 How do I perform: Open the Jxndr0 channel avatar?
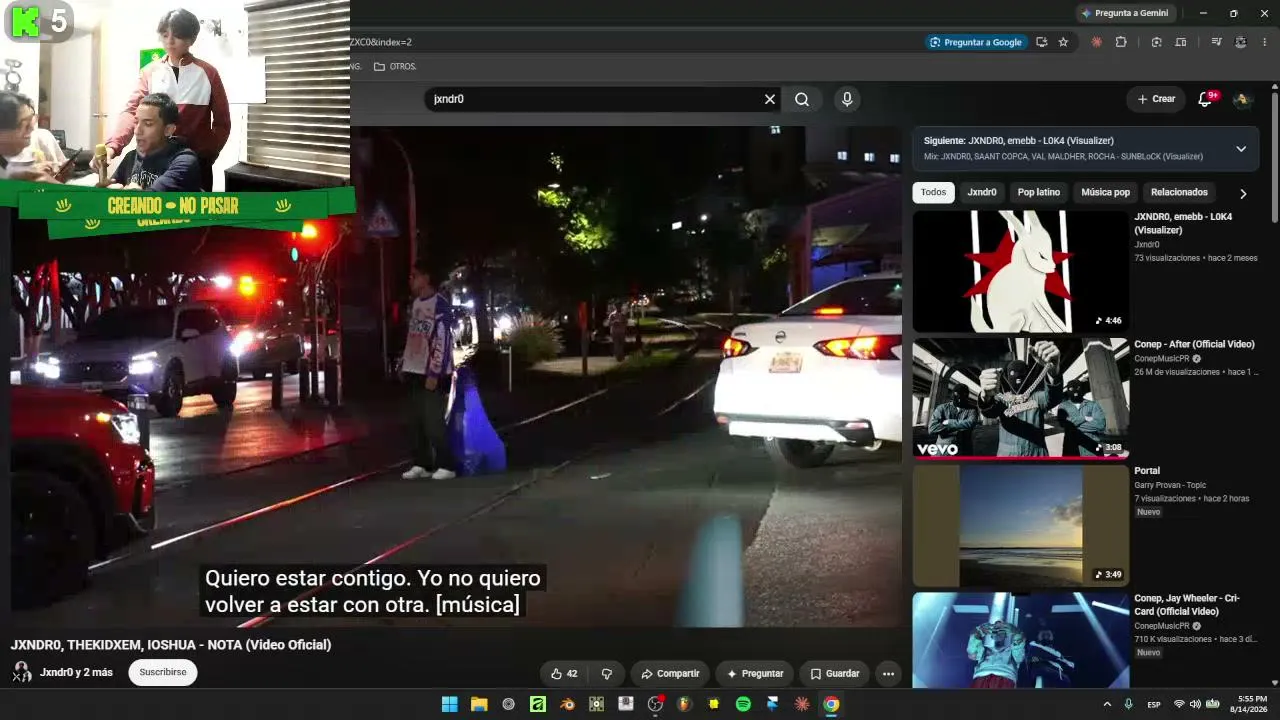pyautogui.click(x=21, y=672)
